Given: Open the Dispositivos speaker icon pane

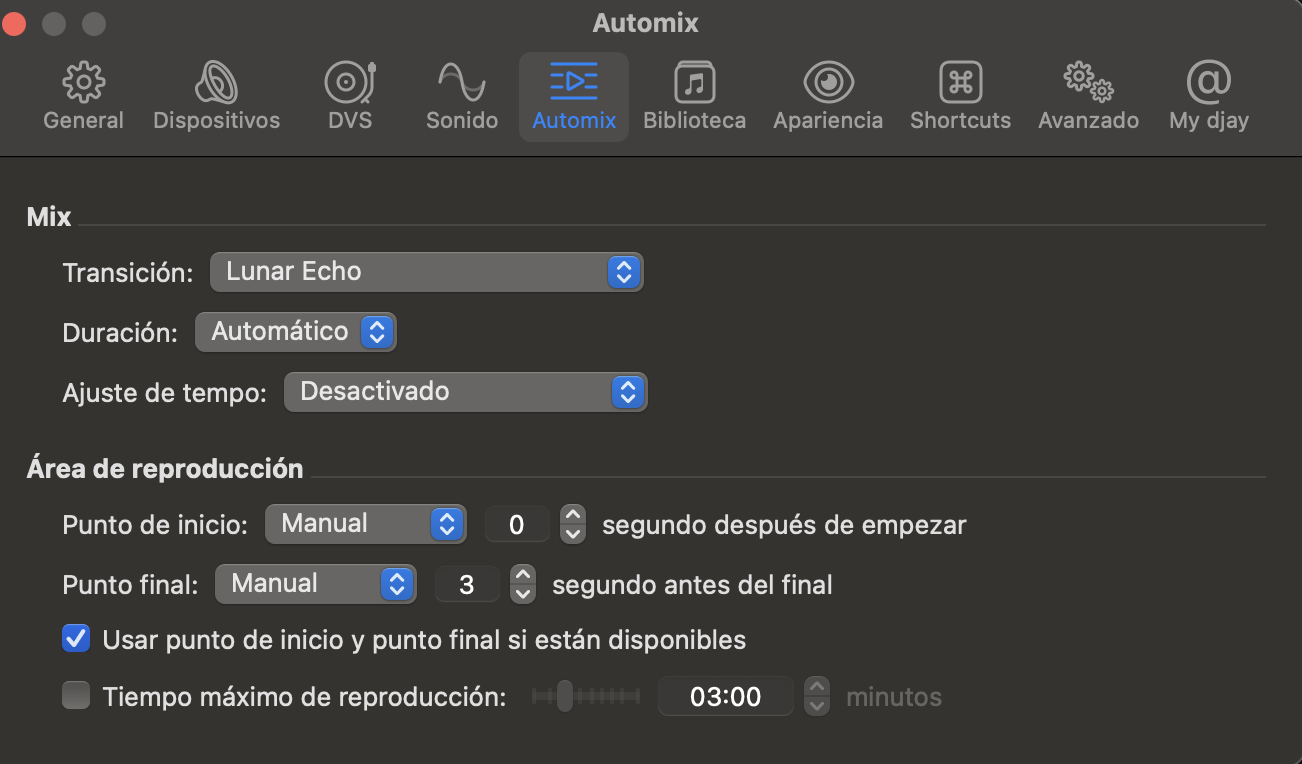Looking at the screenshot, I should pyautogui.click(x=216, y=96).
